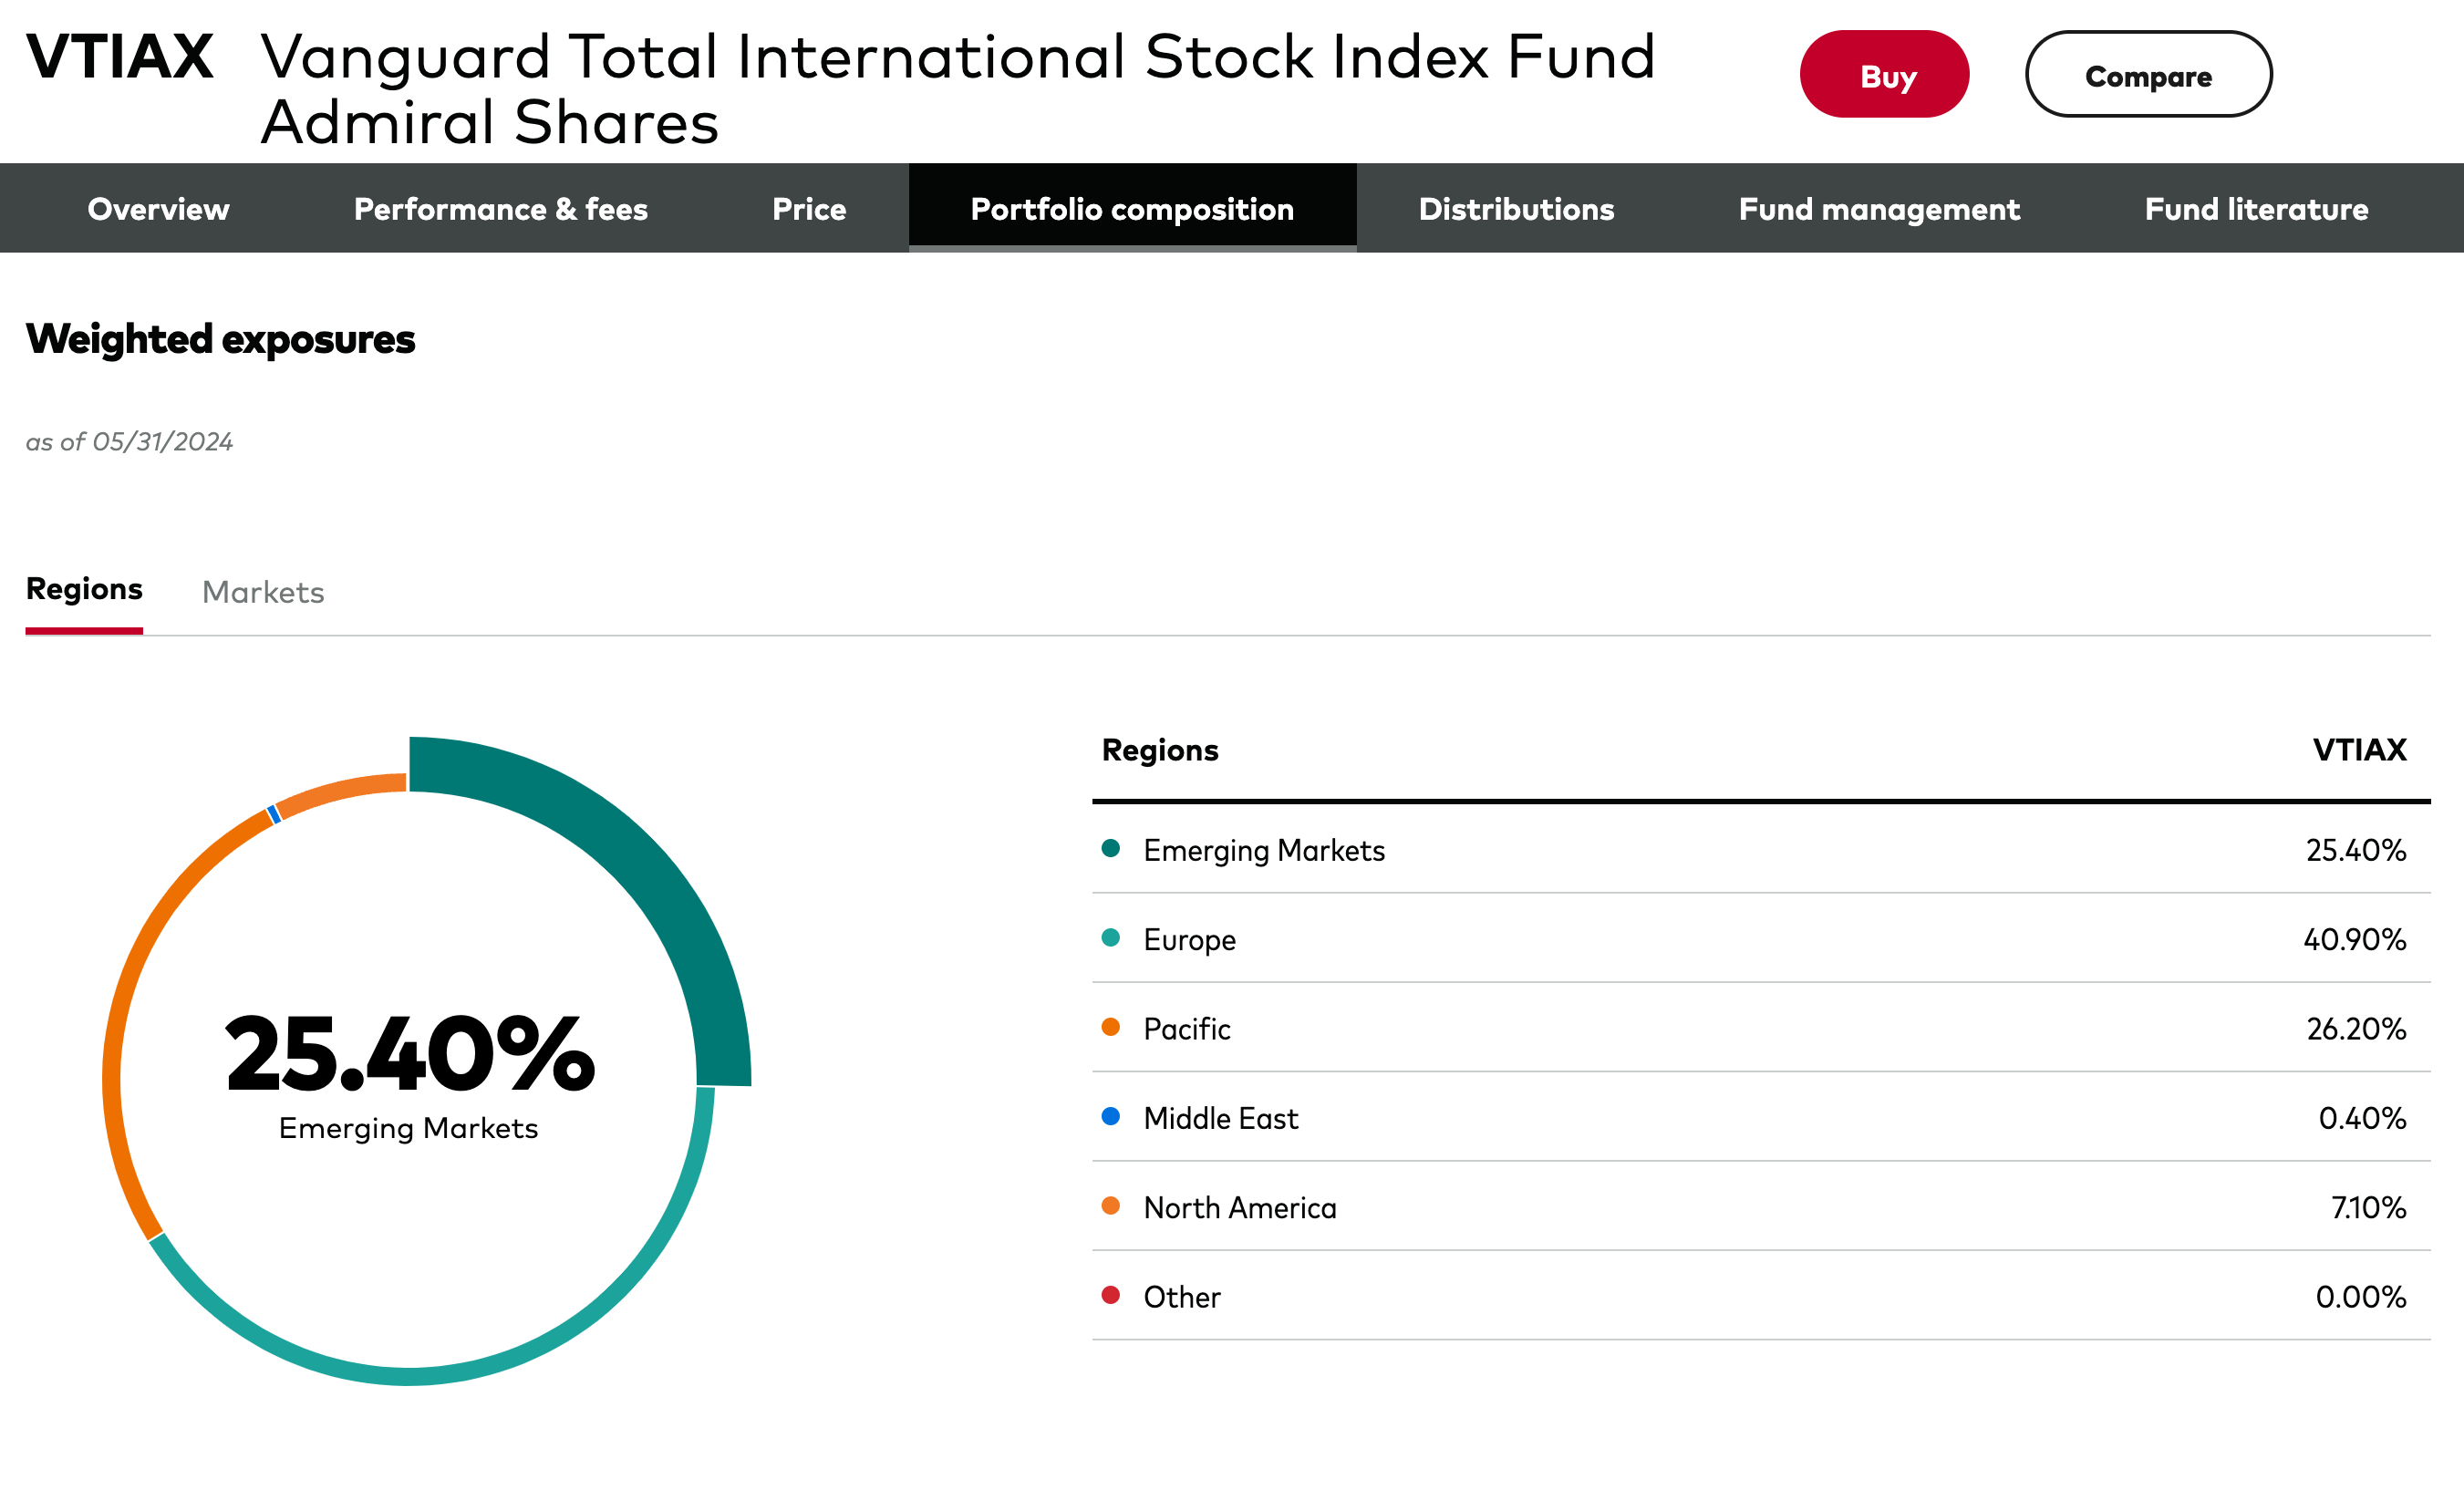This screenshot has width=2464, height=1490.
Task: Click the 0.00% Other value
Action: click(x=2360, y=1297)
